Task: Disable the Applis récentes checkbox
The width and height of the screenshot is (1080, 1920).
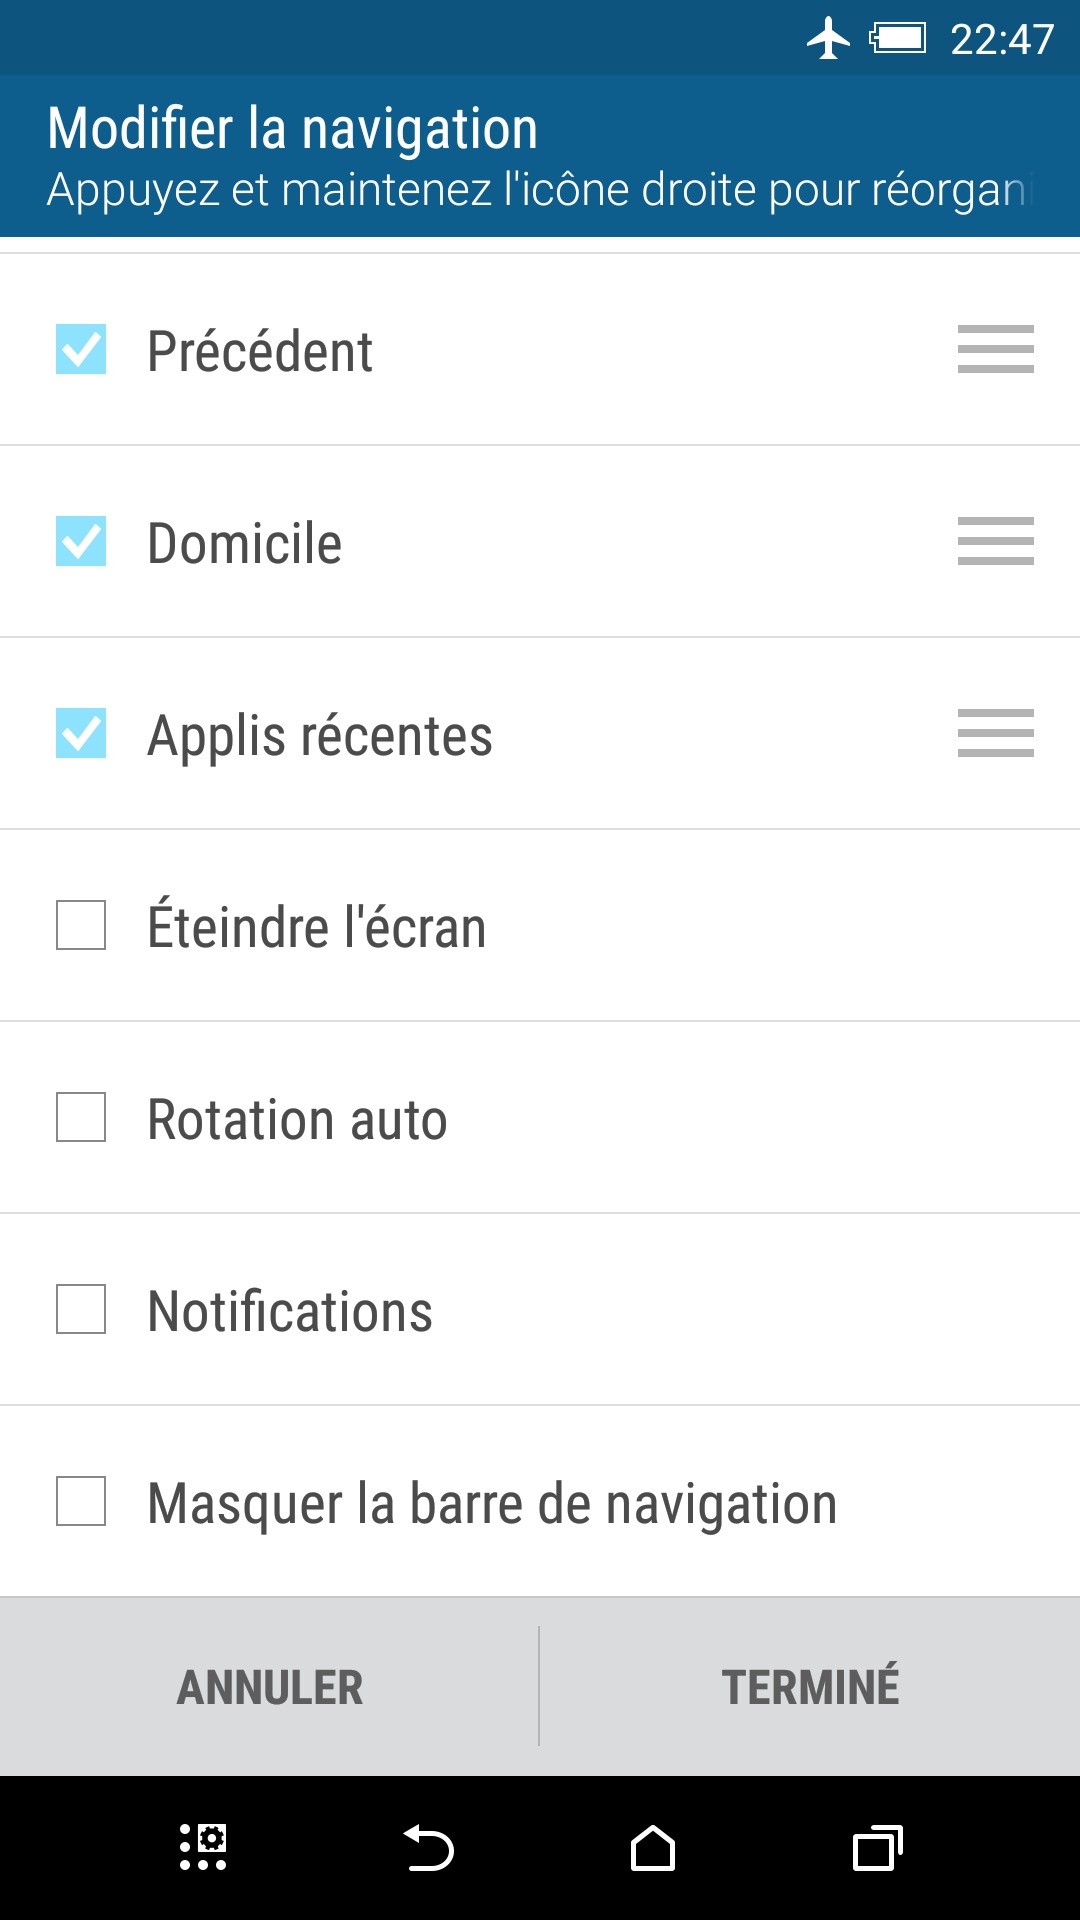Action: coord(81,733)
